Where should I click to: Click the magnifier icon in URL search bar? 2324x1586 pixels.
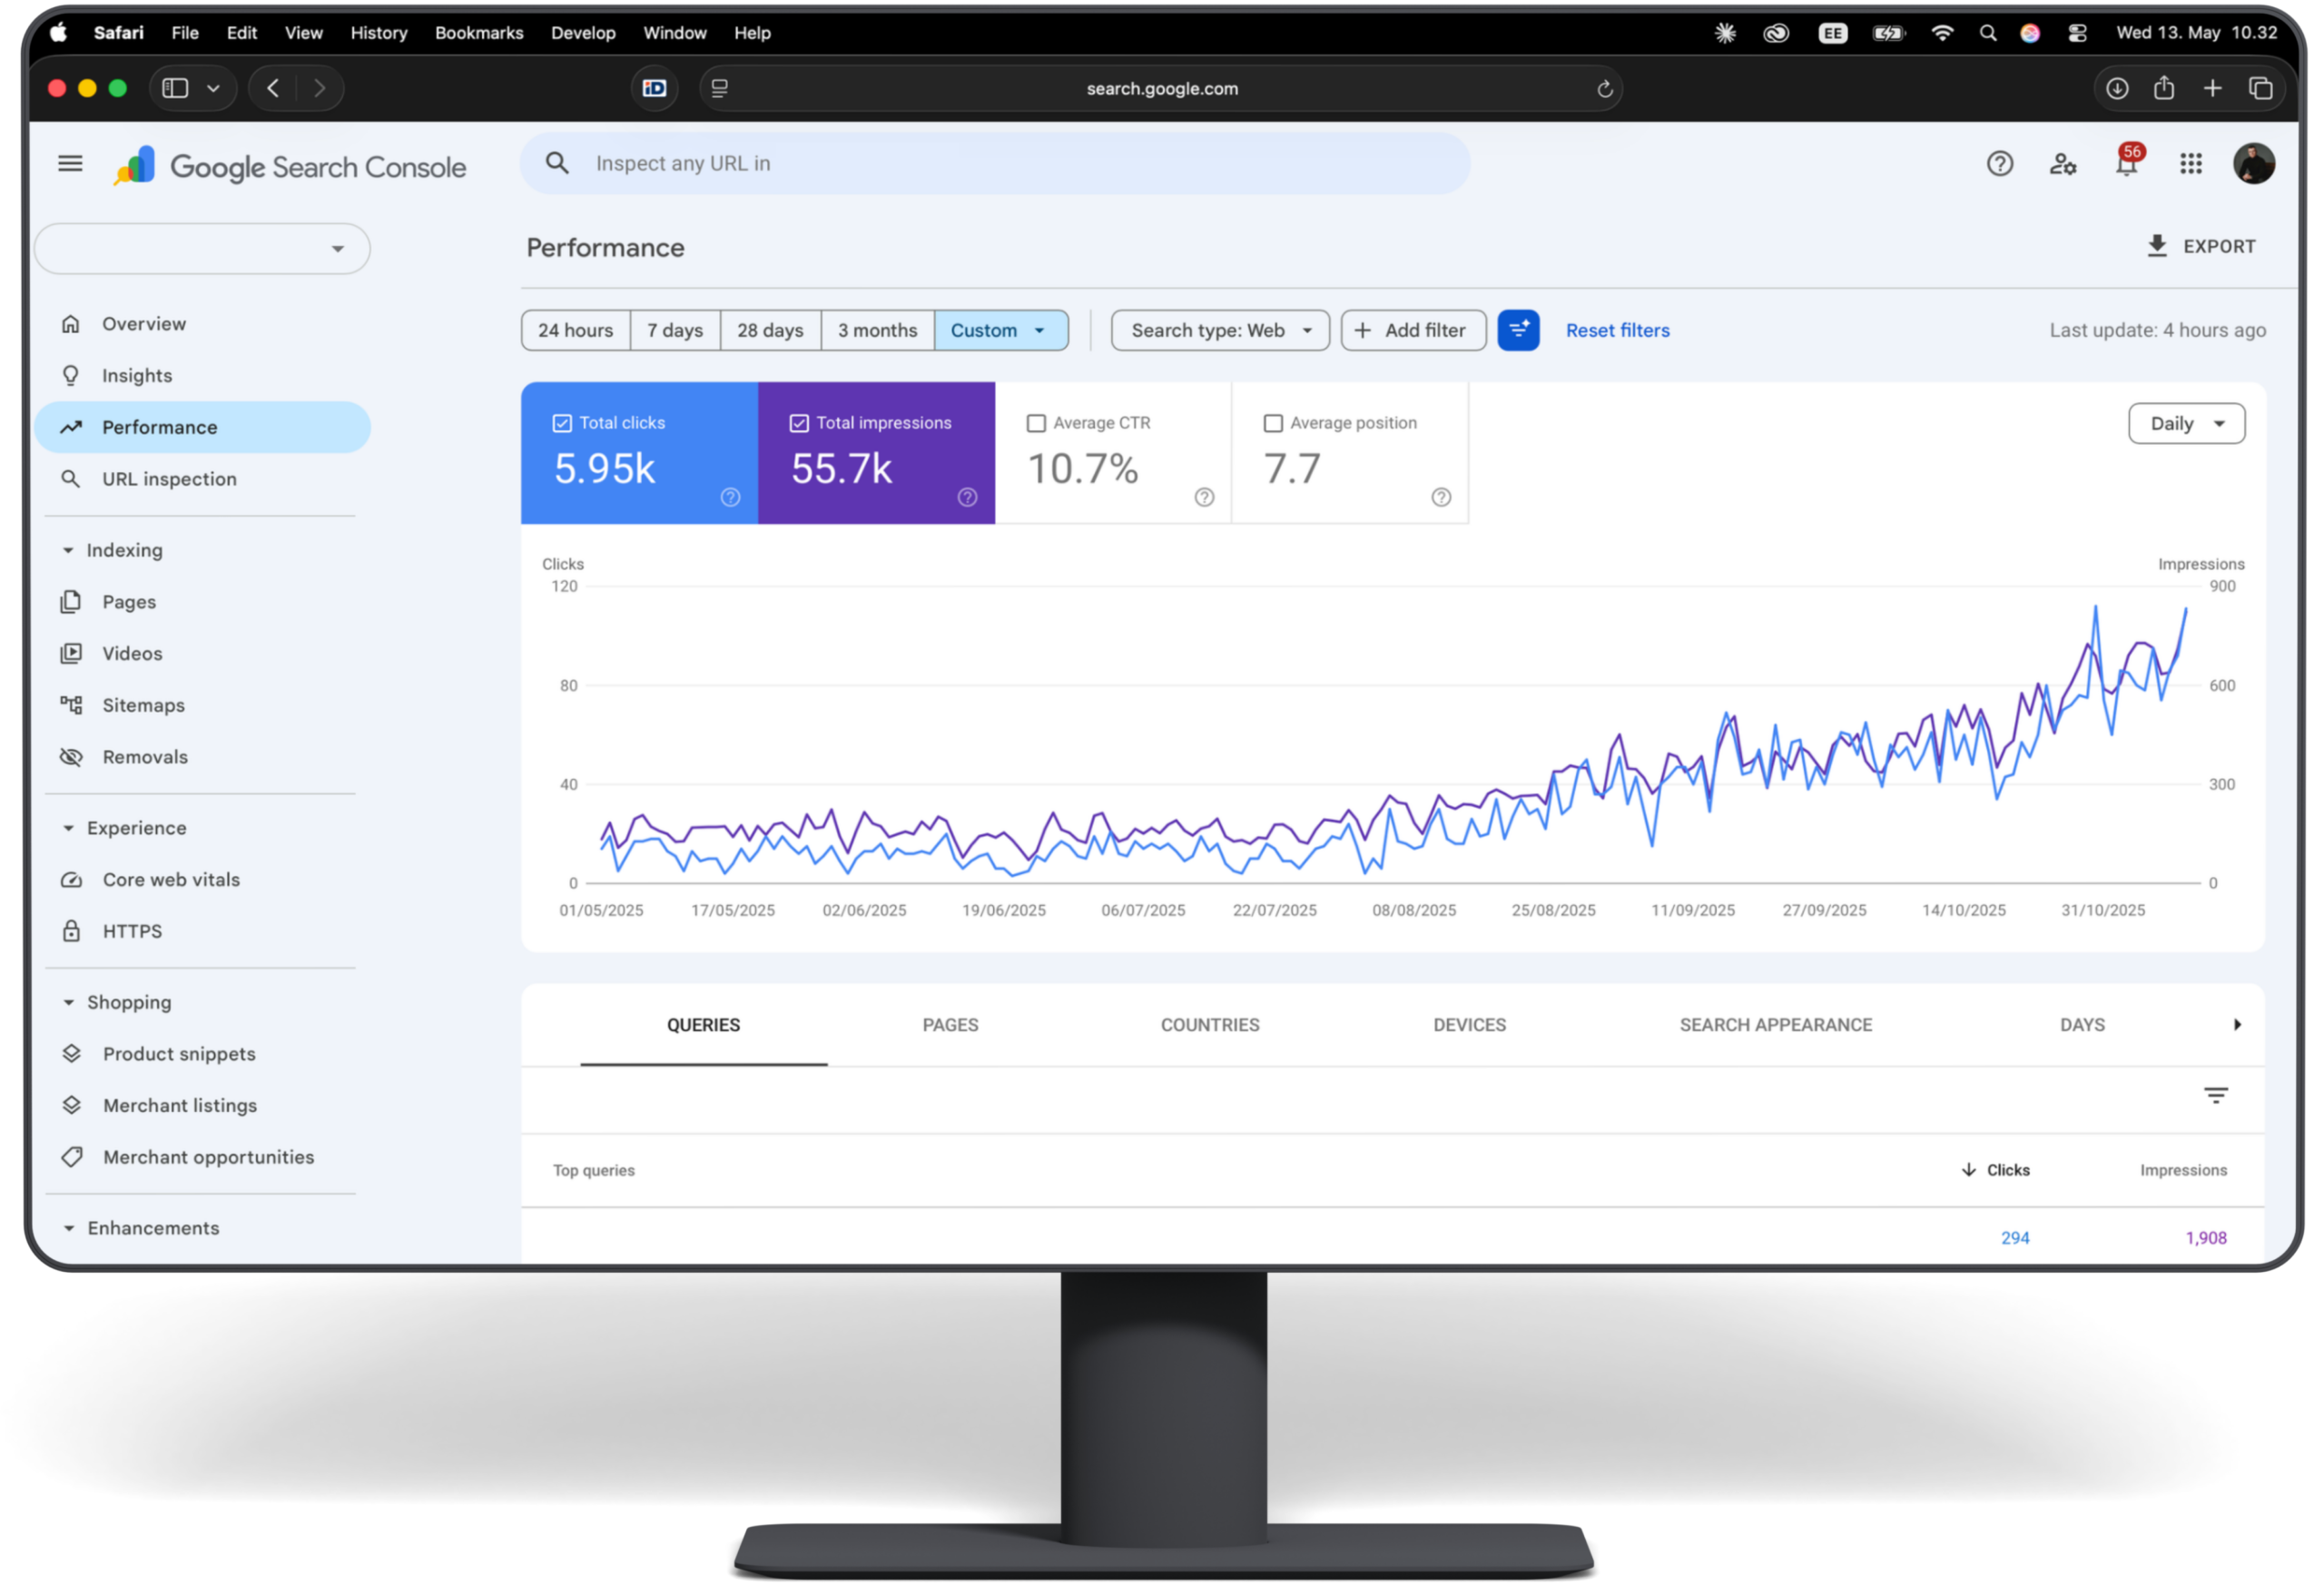click(x=557, y=163)
